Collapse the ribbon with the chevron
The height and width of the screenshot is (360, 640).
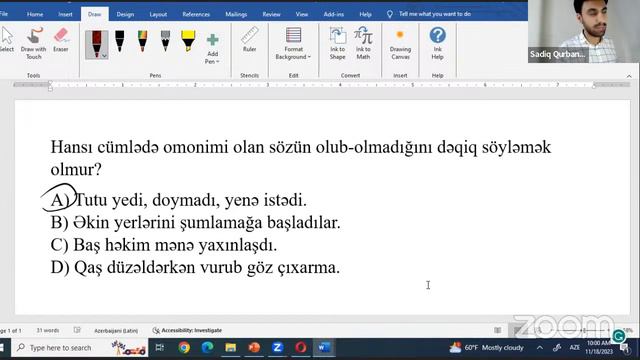click(x=629, y=76)
